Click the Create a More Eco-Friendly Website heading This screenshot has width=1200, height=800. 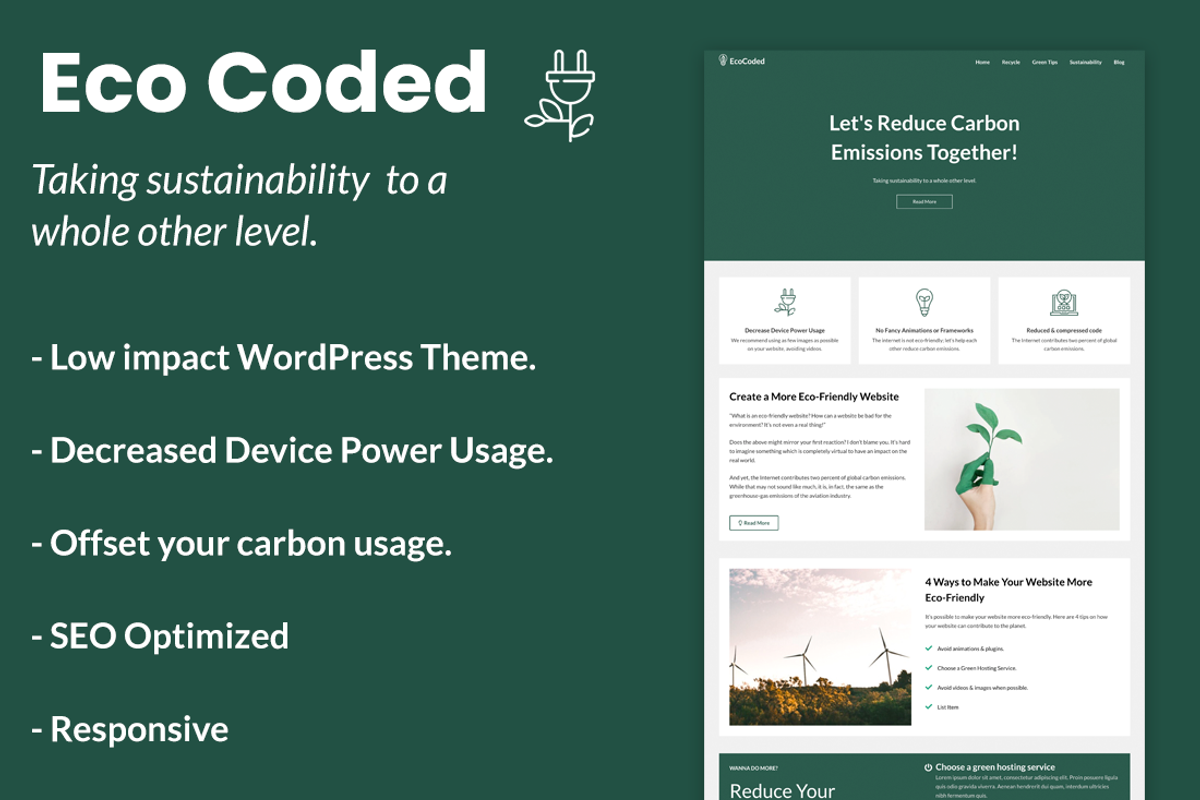pyautogui.click(x=814, y=397)
